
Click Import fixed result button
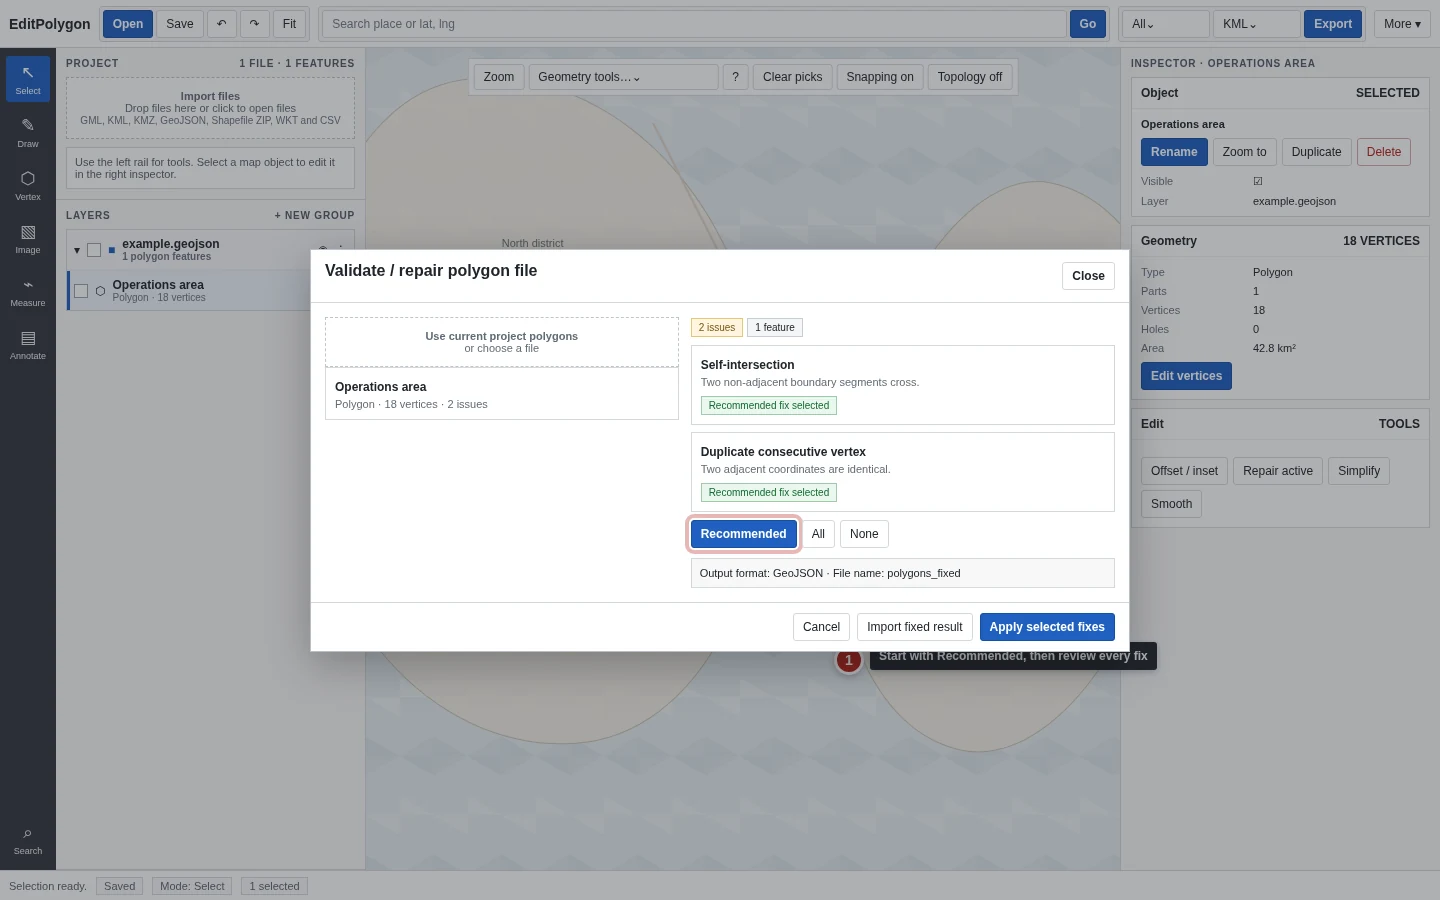coord(915,627)
